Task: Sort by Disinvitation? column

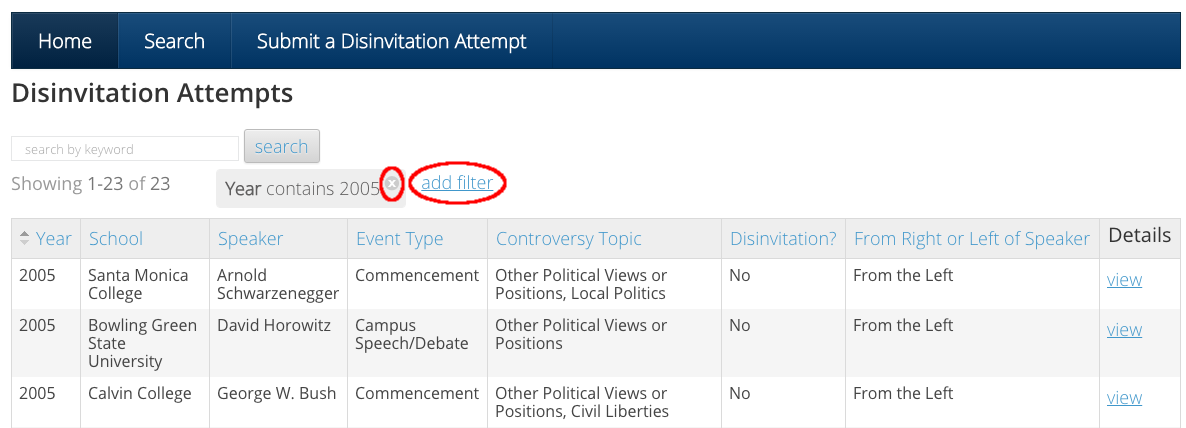Action: (x=783, y=239)
